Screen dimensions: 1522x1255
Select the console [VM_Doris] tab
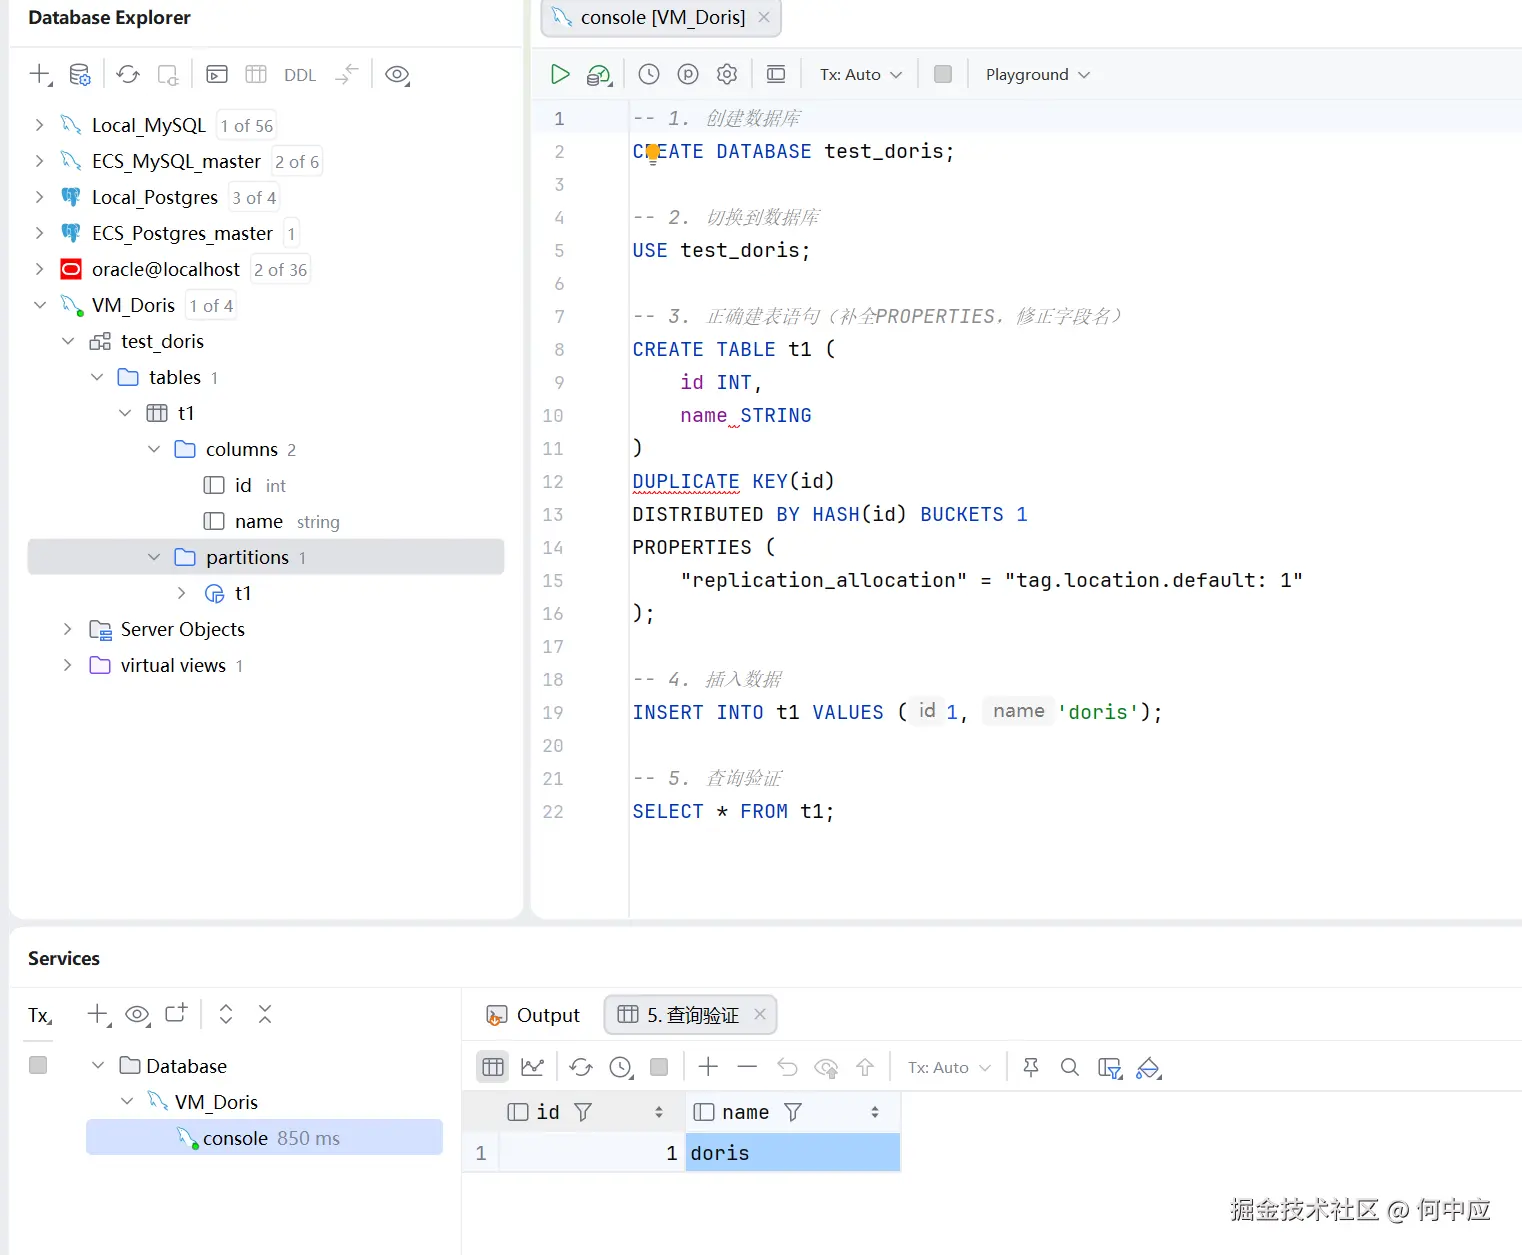pos(662,17)
